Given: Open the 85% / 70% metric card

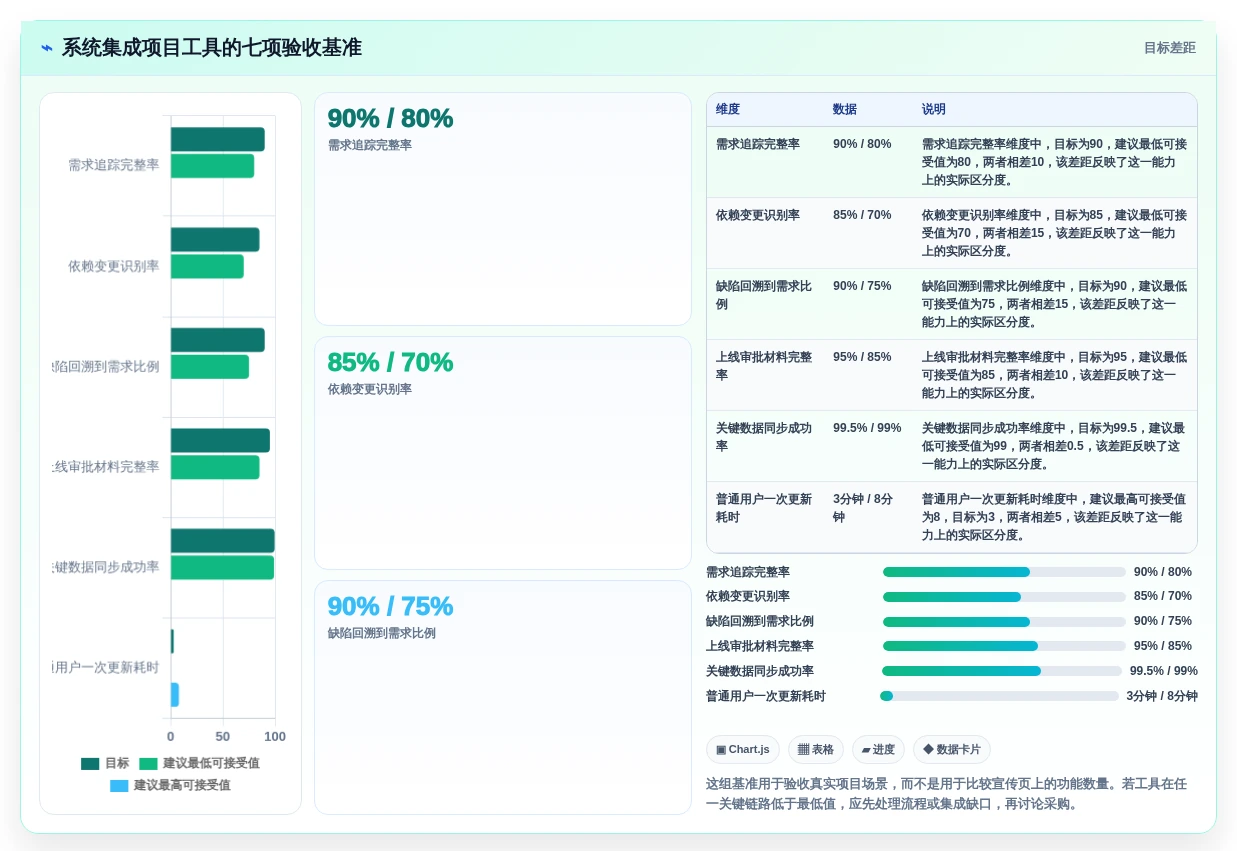Looking at the screenshot, I should 503,453.
